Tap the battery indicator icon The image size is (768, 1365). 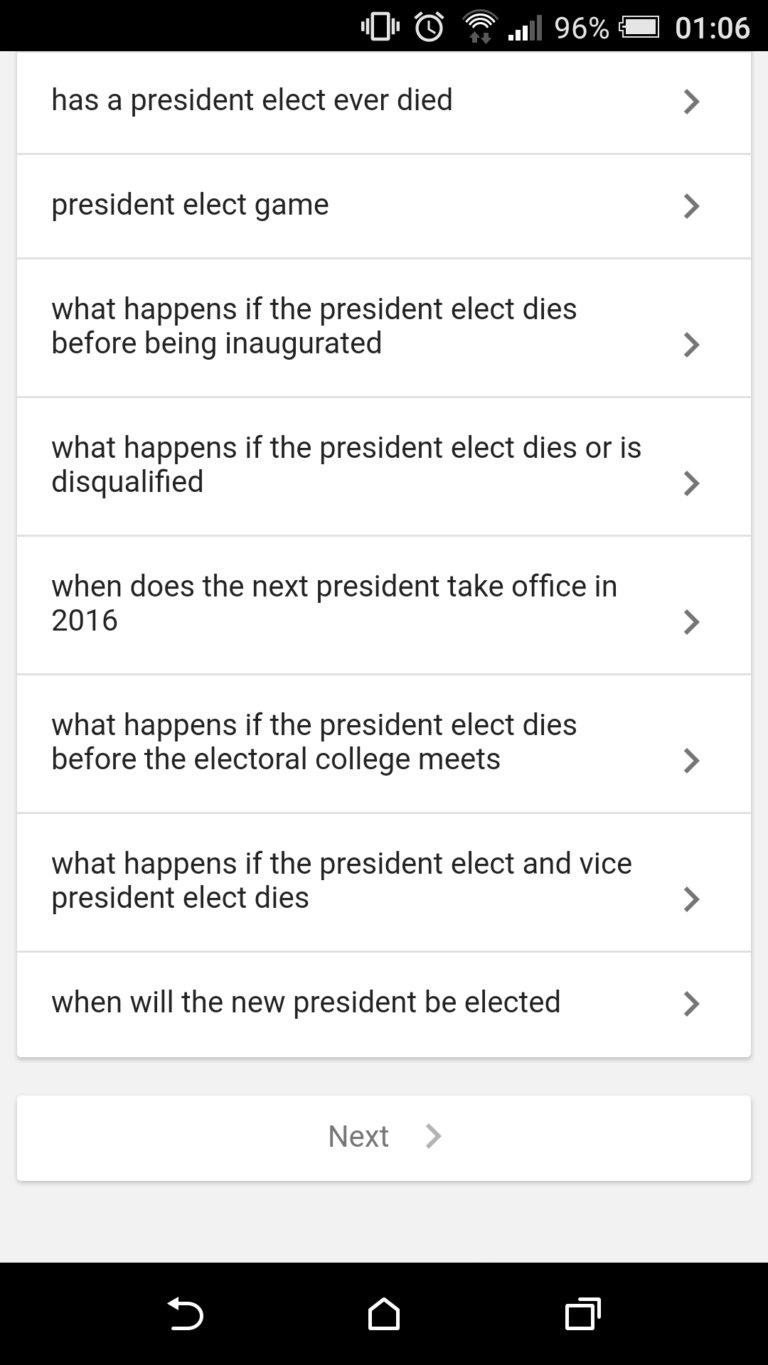pyautogui.click(x=640, y=27)
